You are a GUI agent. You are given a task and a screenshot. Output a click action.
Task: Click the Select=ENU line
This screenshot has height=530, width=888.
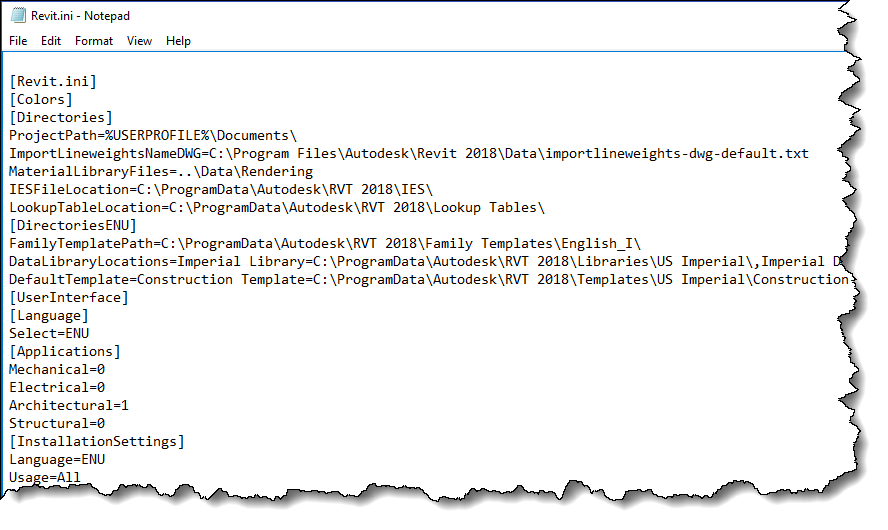(x=49, y=334)
